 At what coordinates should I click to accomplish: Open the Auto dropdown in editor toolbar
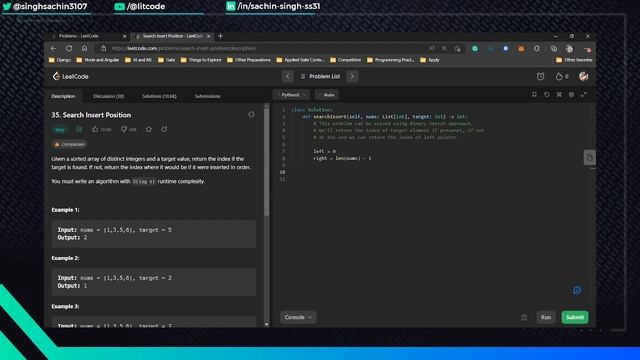tap(327, 95)
